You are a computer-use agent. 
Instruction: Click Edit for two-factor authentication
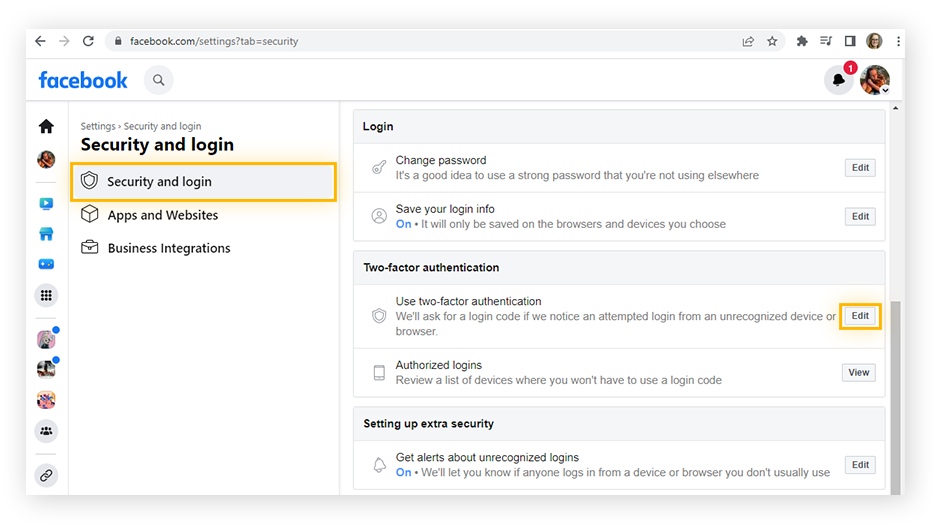(860, 316)
